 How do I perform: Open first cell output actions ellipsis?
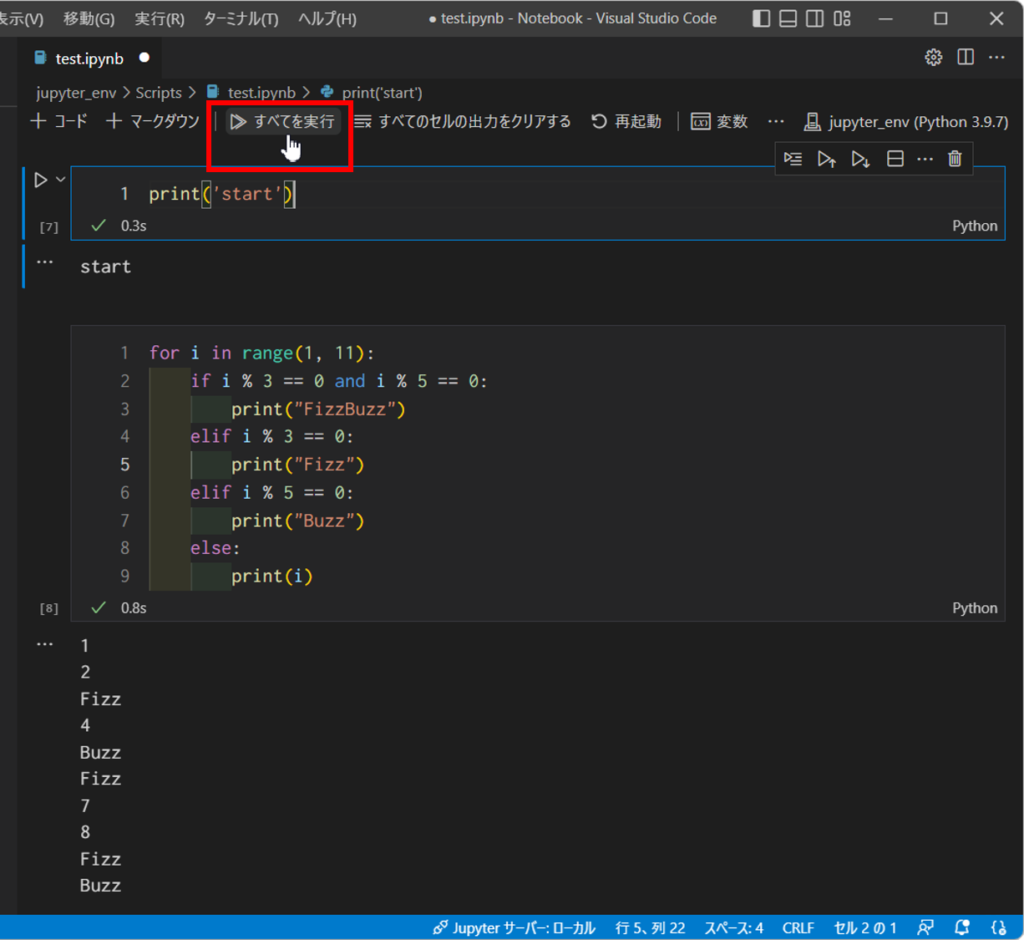[x=44, y=262]
